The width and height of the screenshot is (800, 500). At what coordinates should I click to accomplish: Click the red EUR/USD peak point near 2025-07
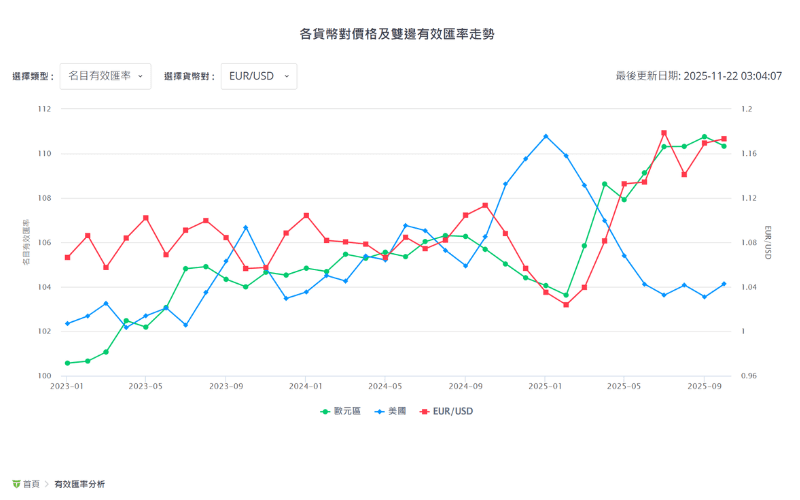point(664,133)
